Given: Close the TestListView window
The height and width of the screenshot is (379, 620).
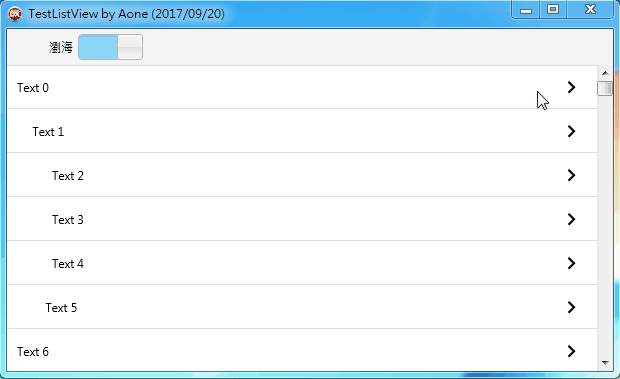Looking at the screenshot, I should (590, 10).
